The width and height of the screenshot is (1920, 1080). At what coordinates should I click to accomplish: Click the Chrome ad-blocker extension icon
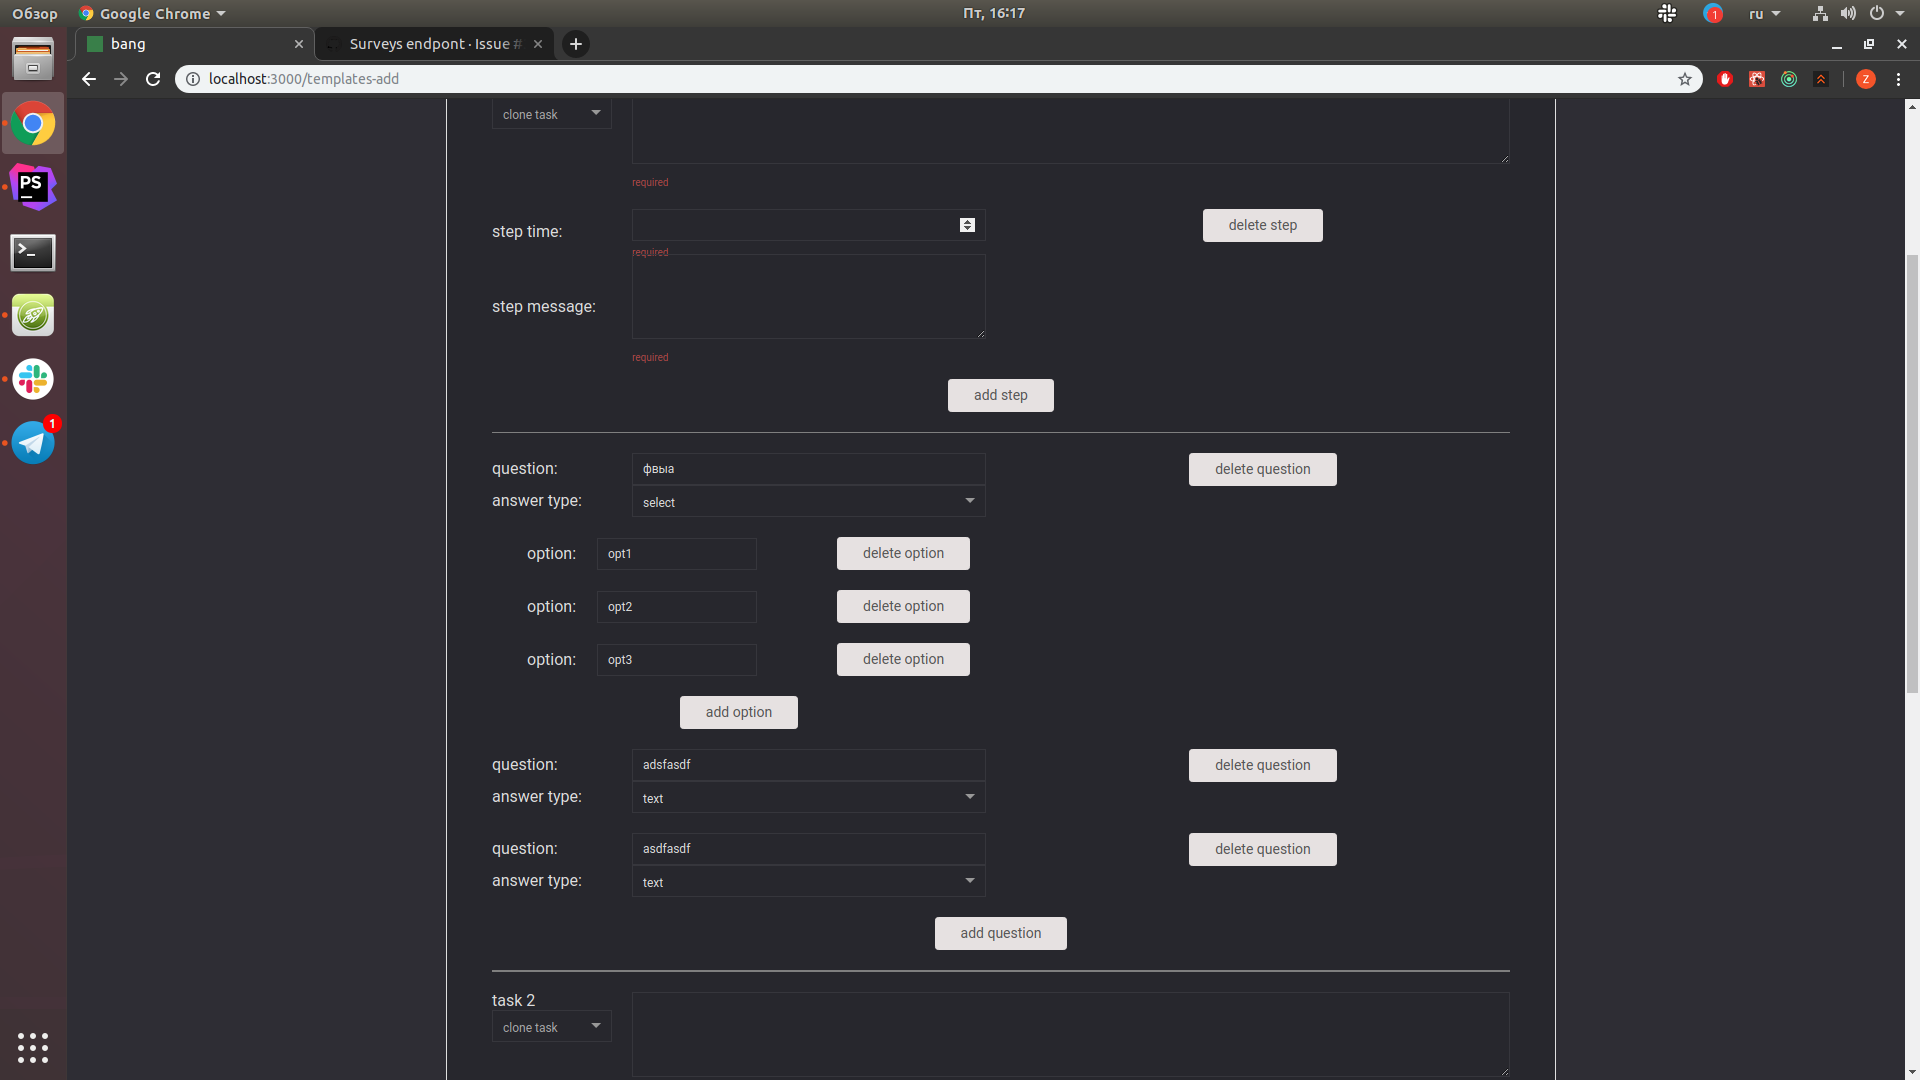tap(1725, 78)
